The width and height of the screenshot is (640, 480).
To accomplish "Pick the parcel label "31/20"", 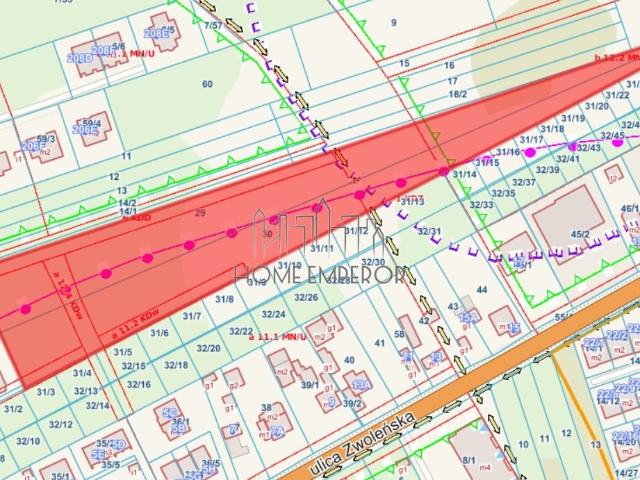I will (597, 106).
